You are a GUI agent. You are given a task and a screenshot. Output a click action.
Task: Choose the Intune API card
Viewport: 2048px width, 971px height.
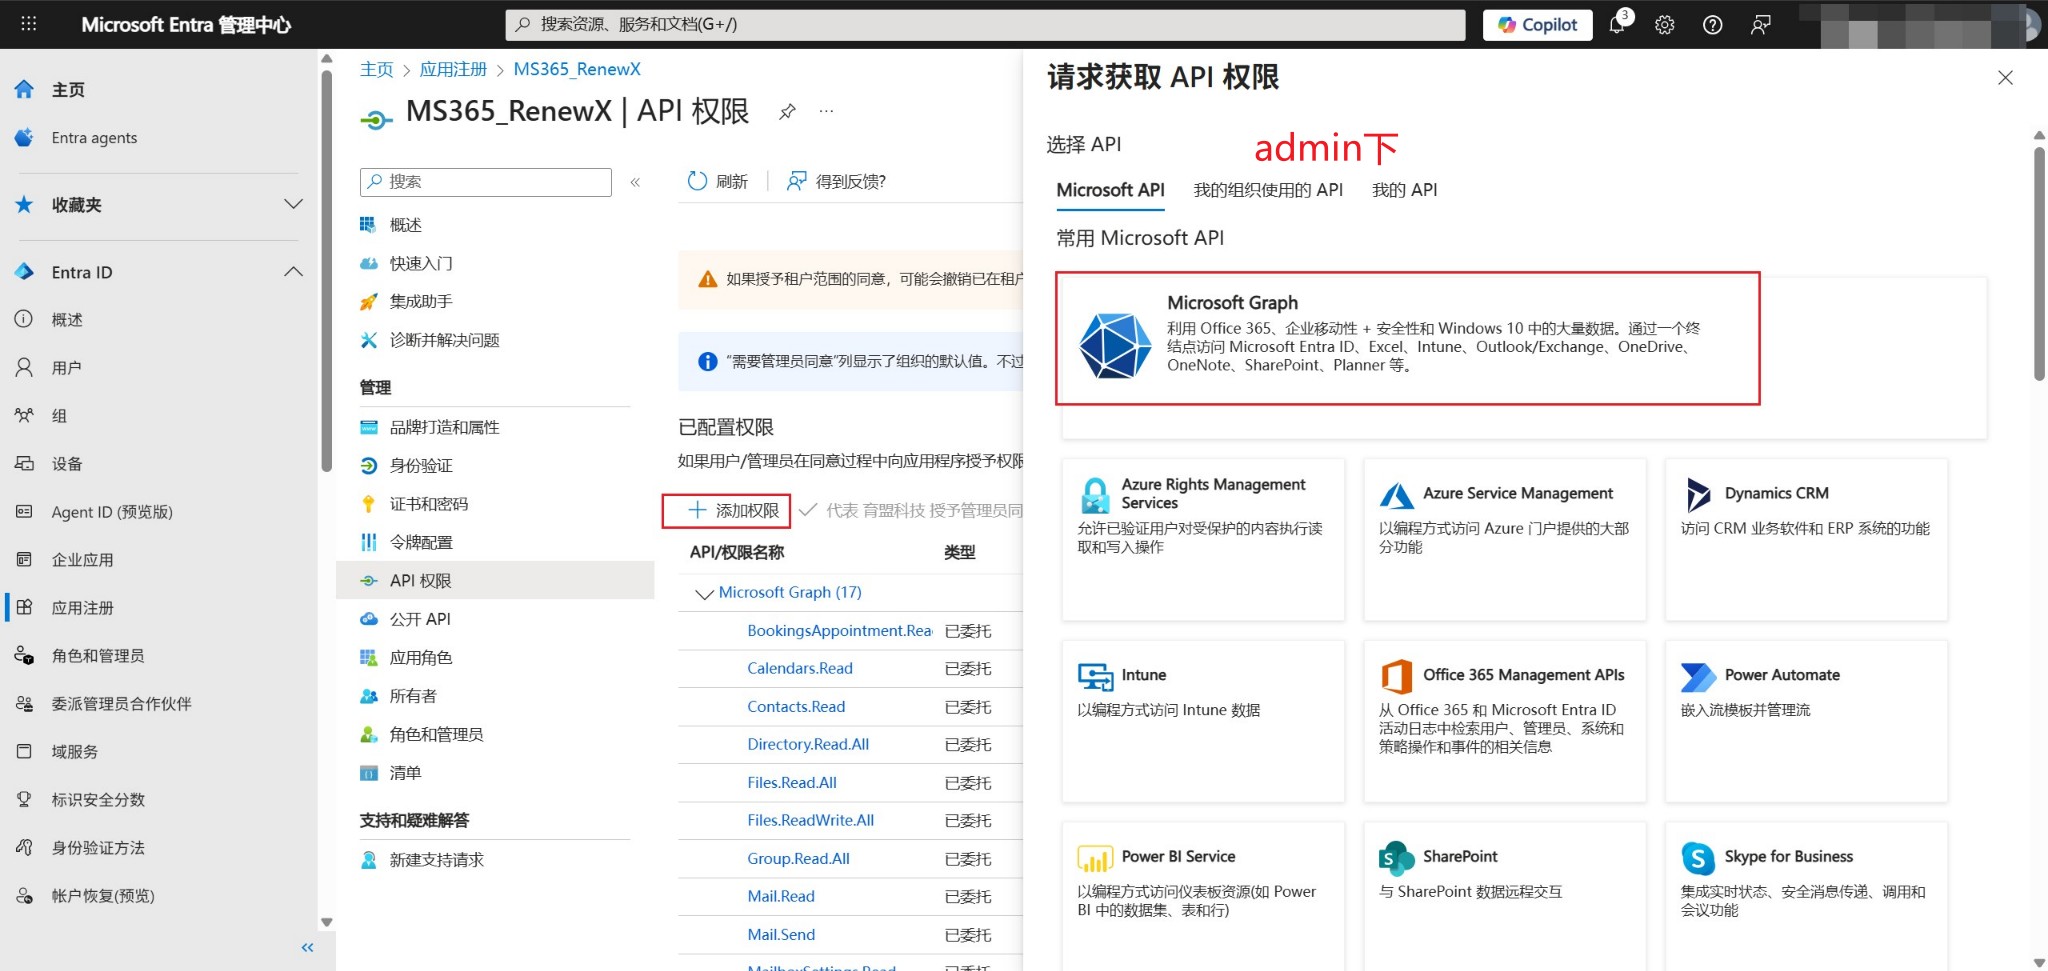[x=1203, y=721]
